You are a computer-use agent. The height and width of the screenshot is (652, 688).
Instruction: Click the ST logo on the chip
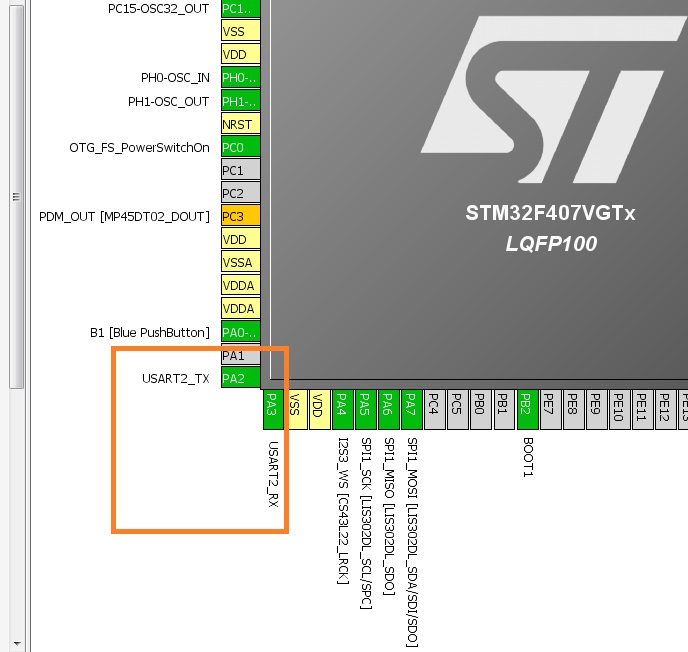[x=554, y=99]
